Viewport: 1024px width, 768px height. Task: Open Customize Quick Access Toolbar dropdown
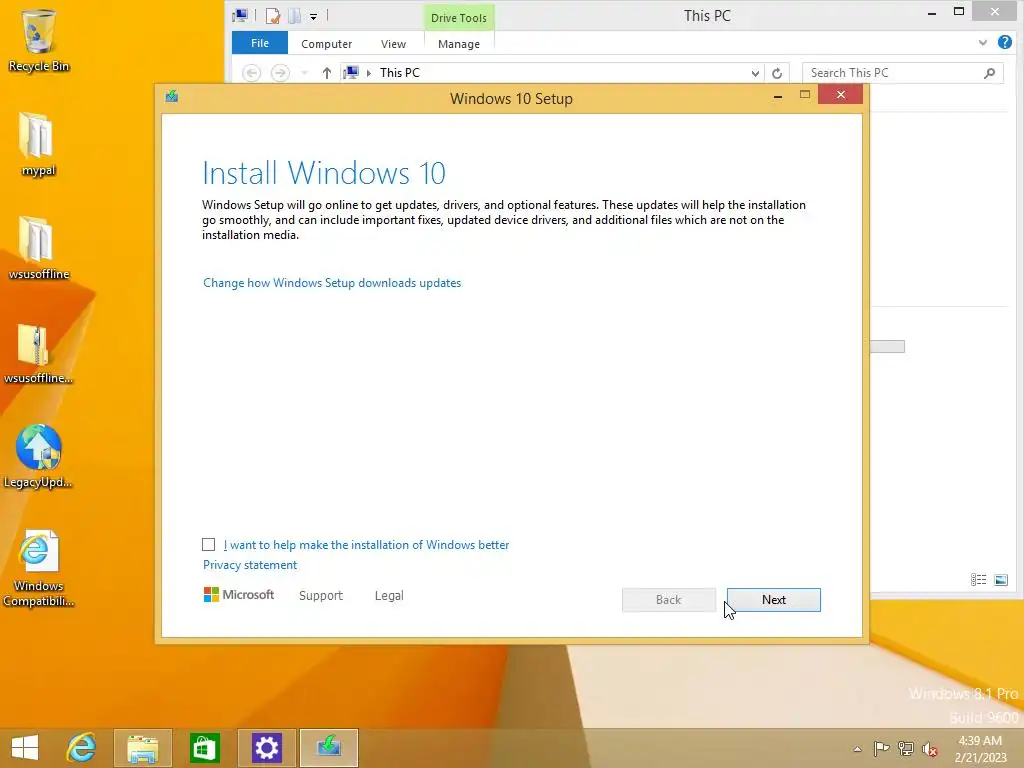coord(313,16)
